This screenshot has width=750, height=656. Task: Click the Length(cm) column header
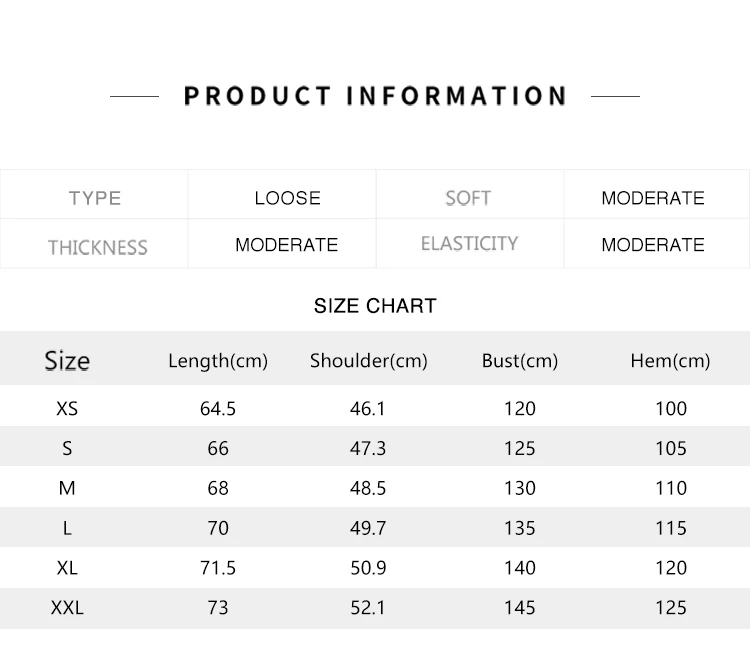point(218,361)
